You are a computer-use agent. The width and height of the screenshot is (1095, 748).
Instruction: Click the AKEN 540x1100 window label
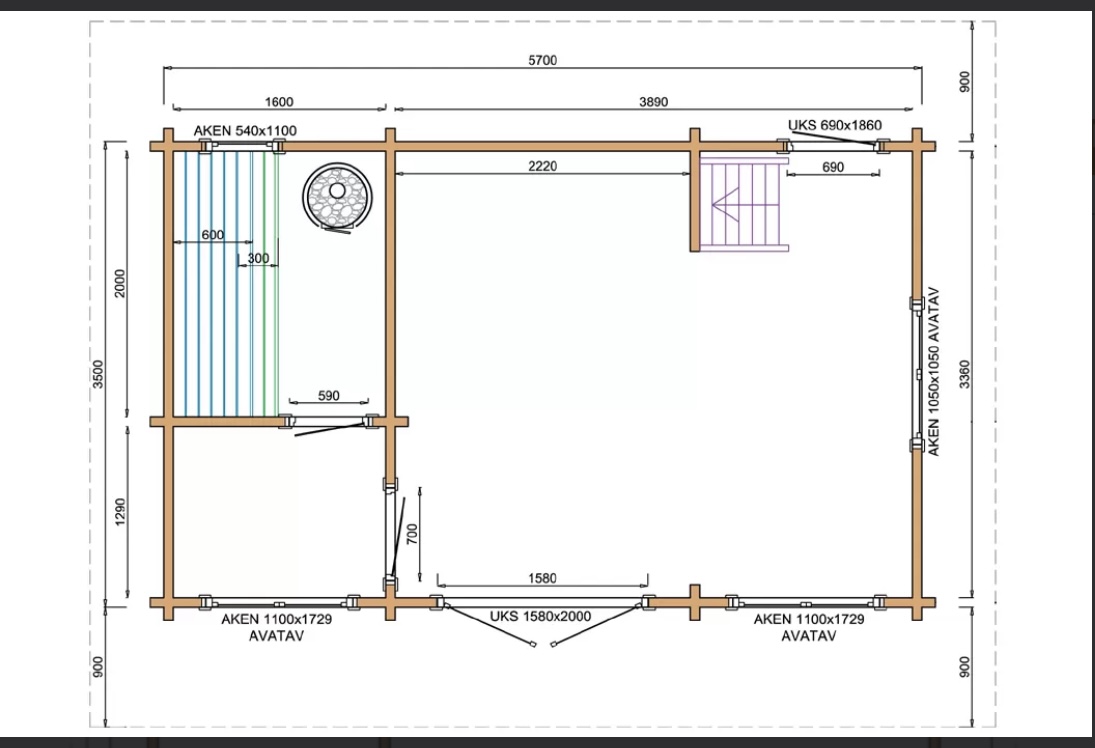point(245,131)
